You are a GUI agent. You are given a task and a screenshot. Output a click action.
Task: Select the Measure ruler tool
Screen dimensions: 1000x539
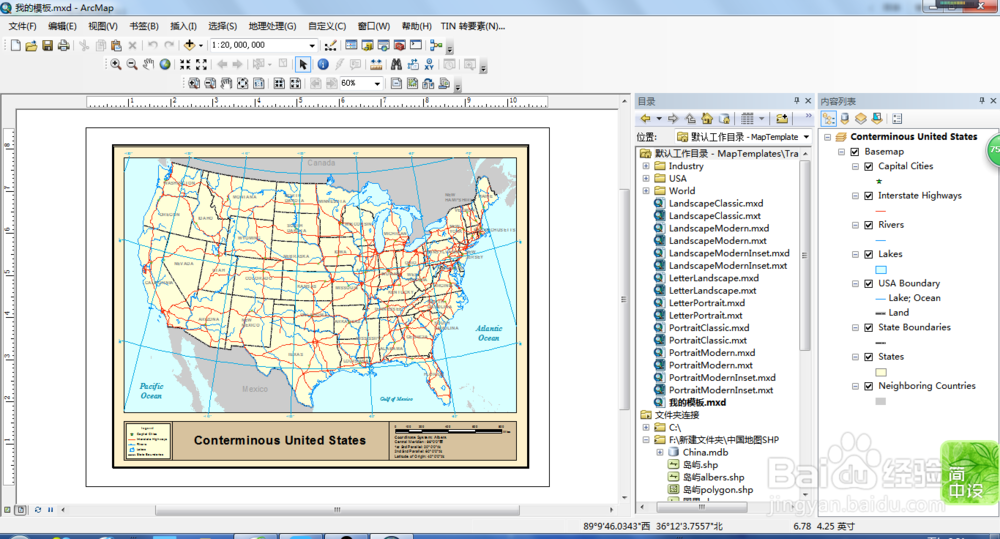pos(376,64)
